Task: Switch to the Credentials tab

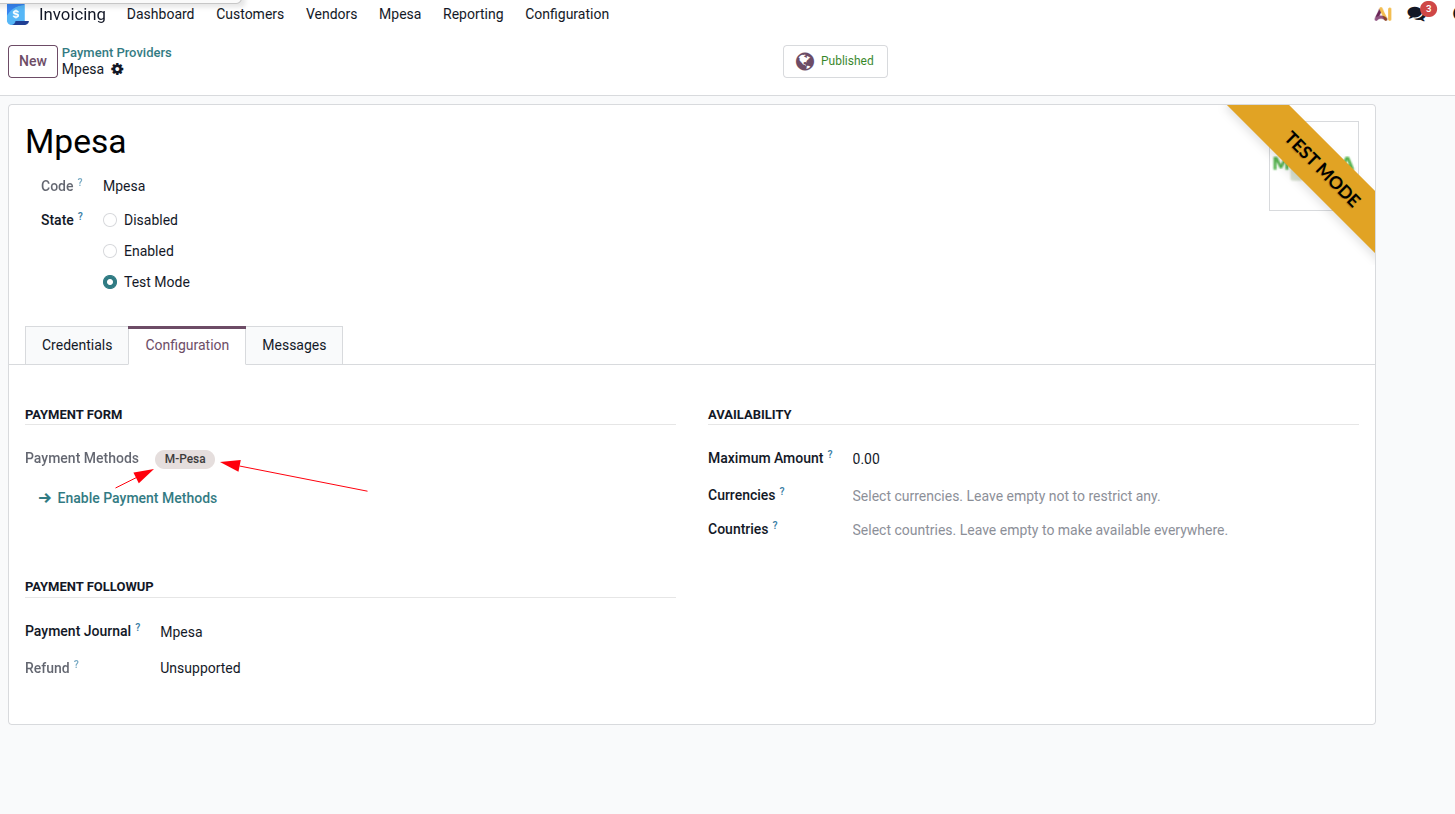Action: [x=77, y=345]
